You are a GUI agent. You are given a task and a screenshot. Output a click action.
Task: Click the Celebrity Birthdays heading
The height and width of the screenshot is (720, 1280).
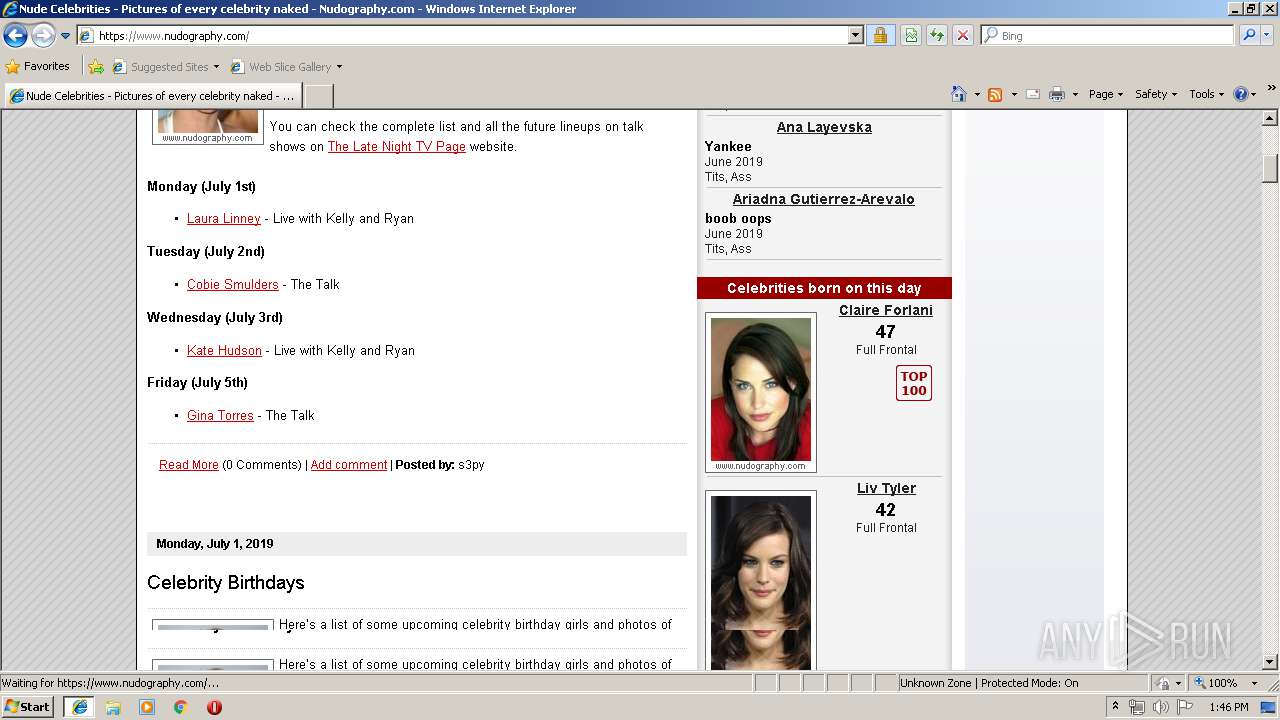coord(225,582)
